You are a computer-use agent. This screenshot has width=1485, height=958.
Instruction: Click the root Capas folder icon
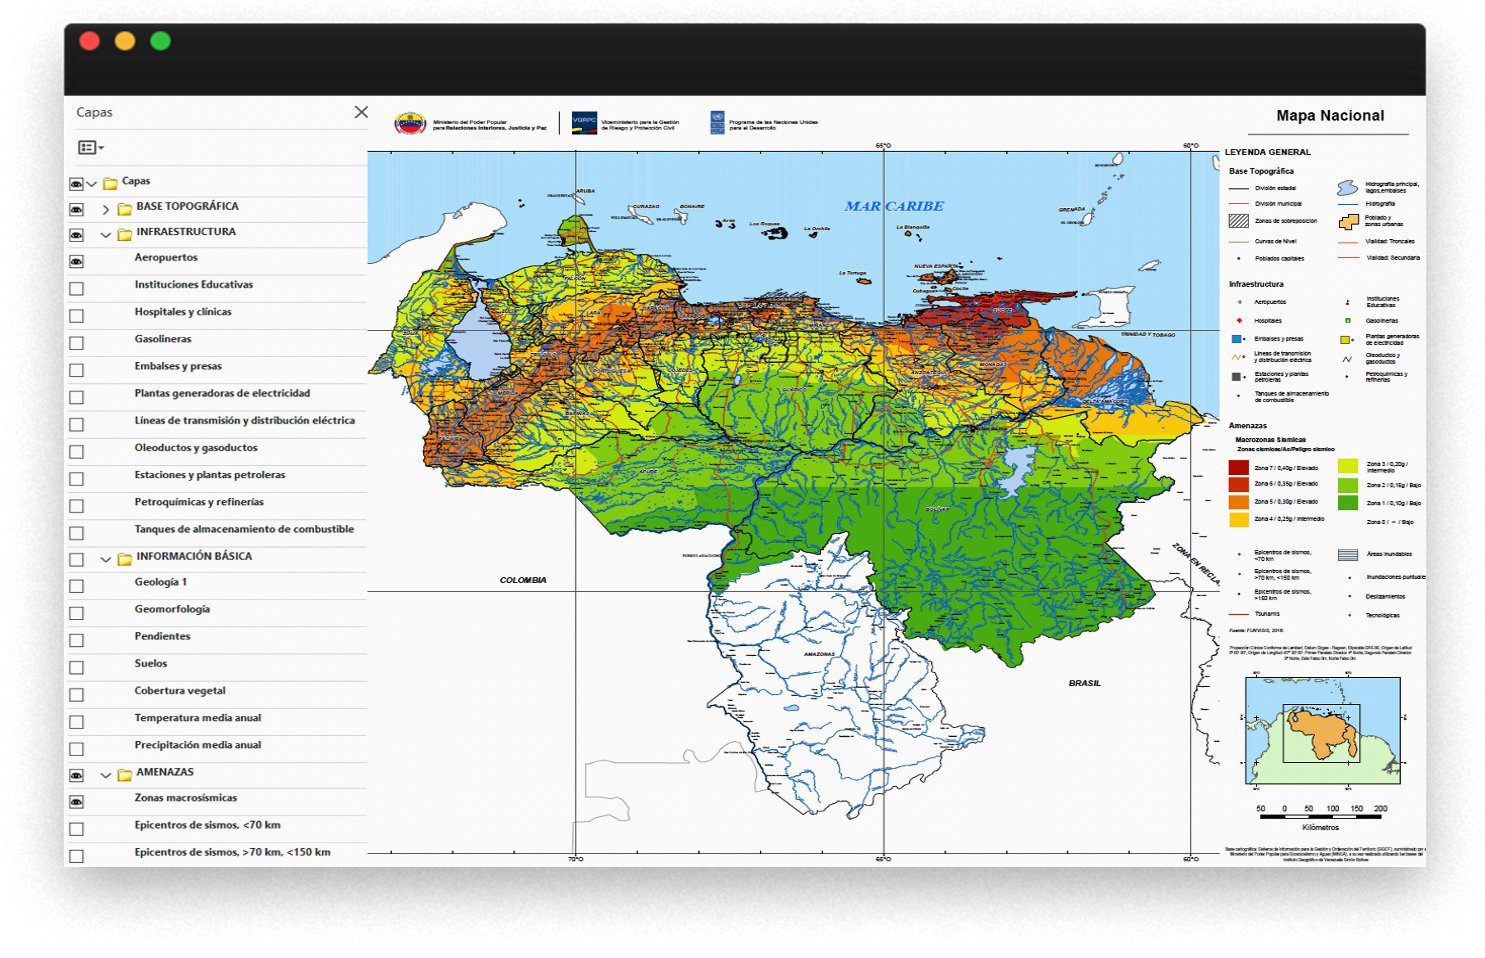(111, 184)
